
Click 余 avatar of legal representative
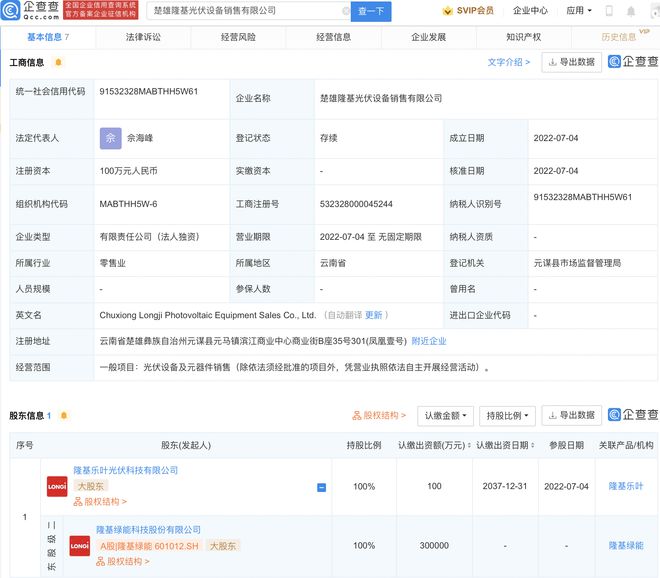110,138
